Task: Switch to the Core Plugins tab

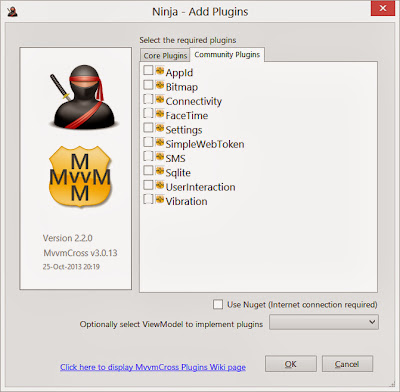Action: click(x=165, y=56)
